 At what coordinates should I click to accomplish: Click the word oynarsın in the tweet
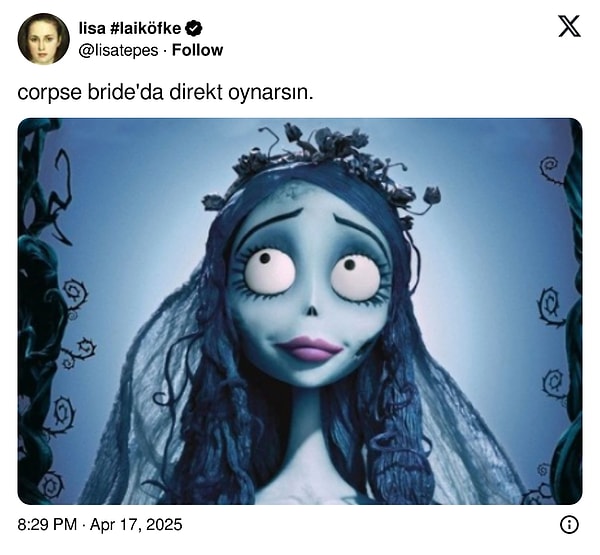(271, 93)
